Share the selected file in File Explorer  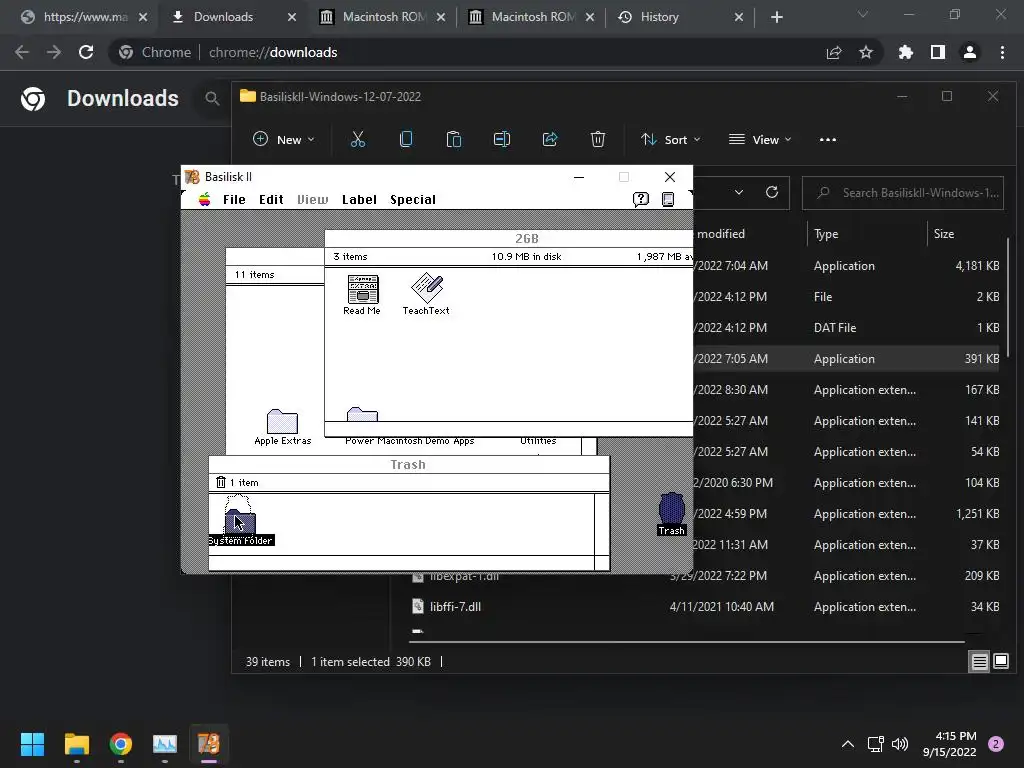point(549,139)
